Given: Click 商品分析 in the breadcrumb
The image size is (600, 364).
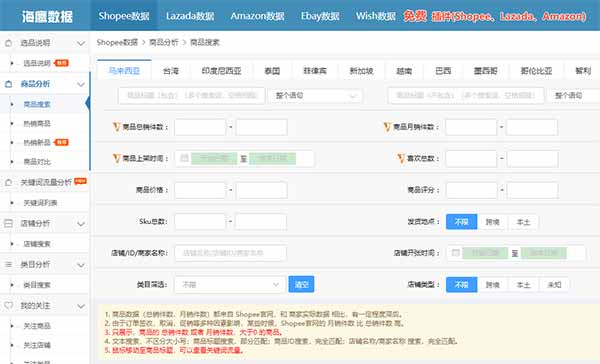Looking at the screenshot, I should pyautogui.click(x=164, y=42).
